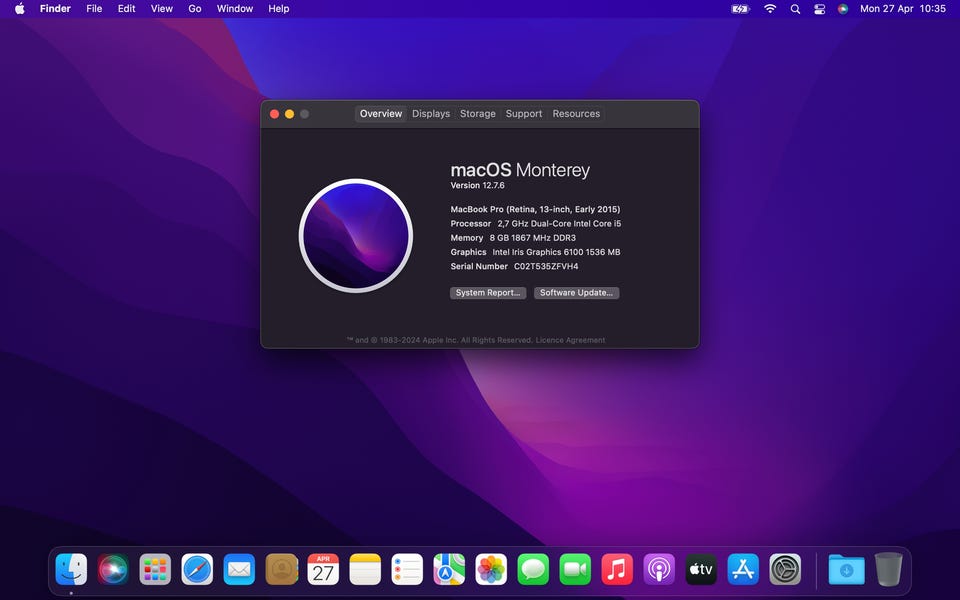Screen dimensions: 960x600
Task: Open Calendar showing APR 27
Action: (x=323, y=569)
